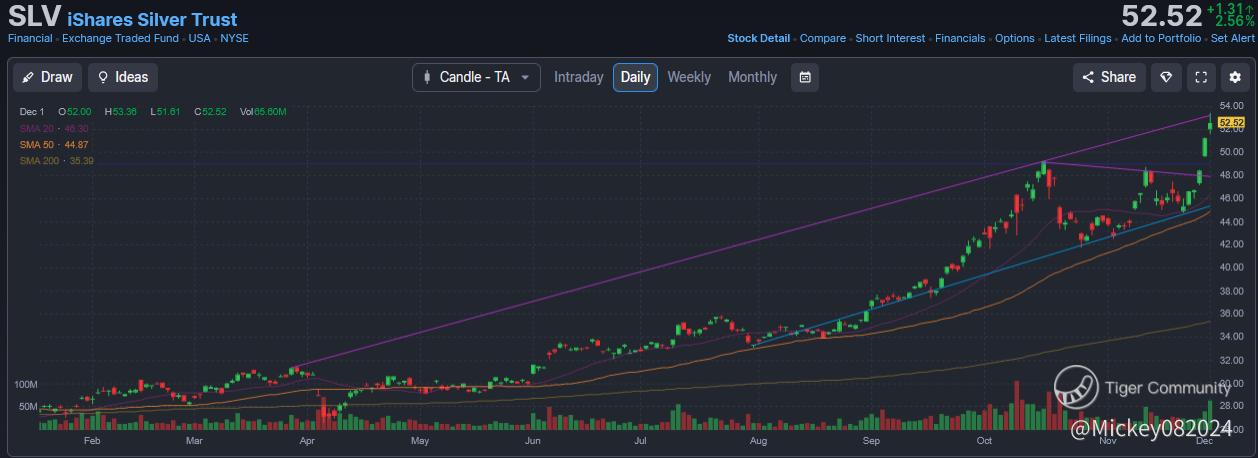Click the Dec 1 date readout

click(x=32, y=113)
